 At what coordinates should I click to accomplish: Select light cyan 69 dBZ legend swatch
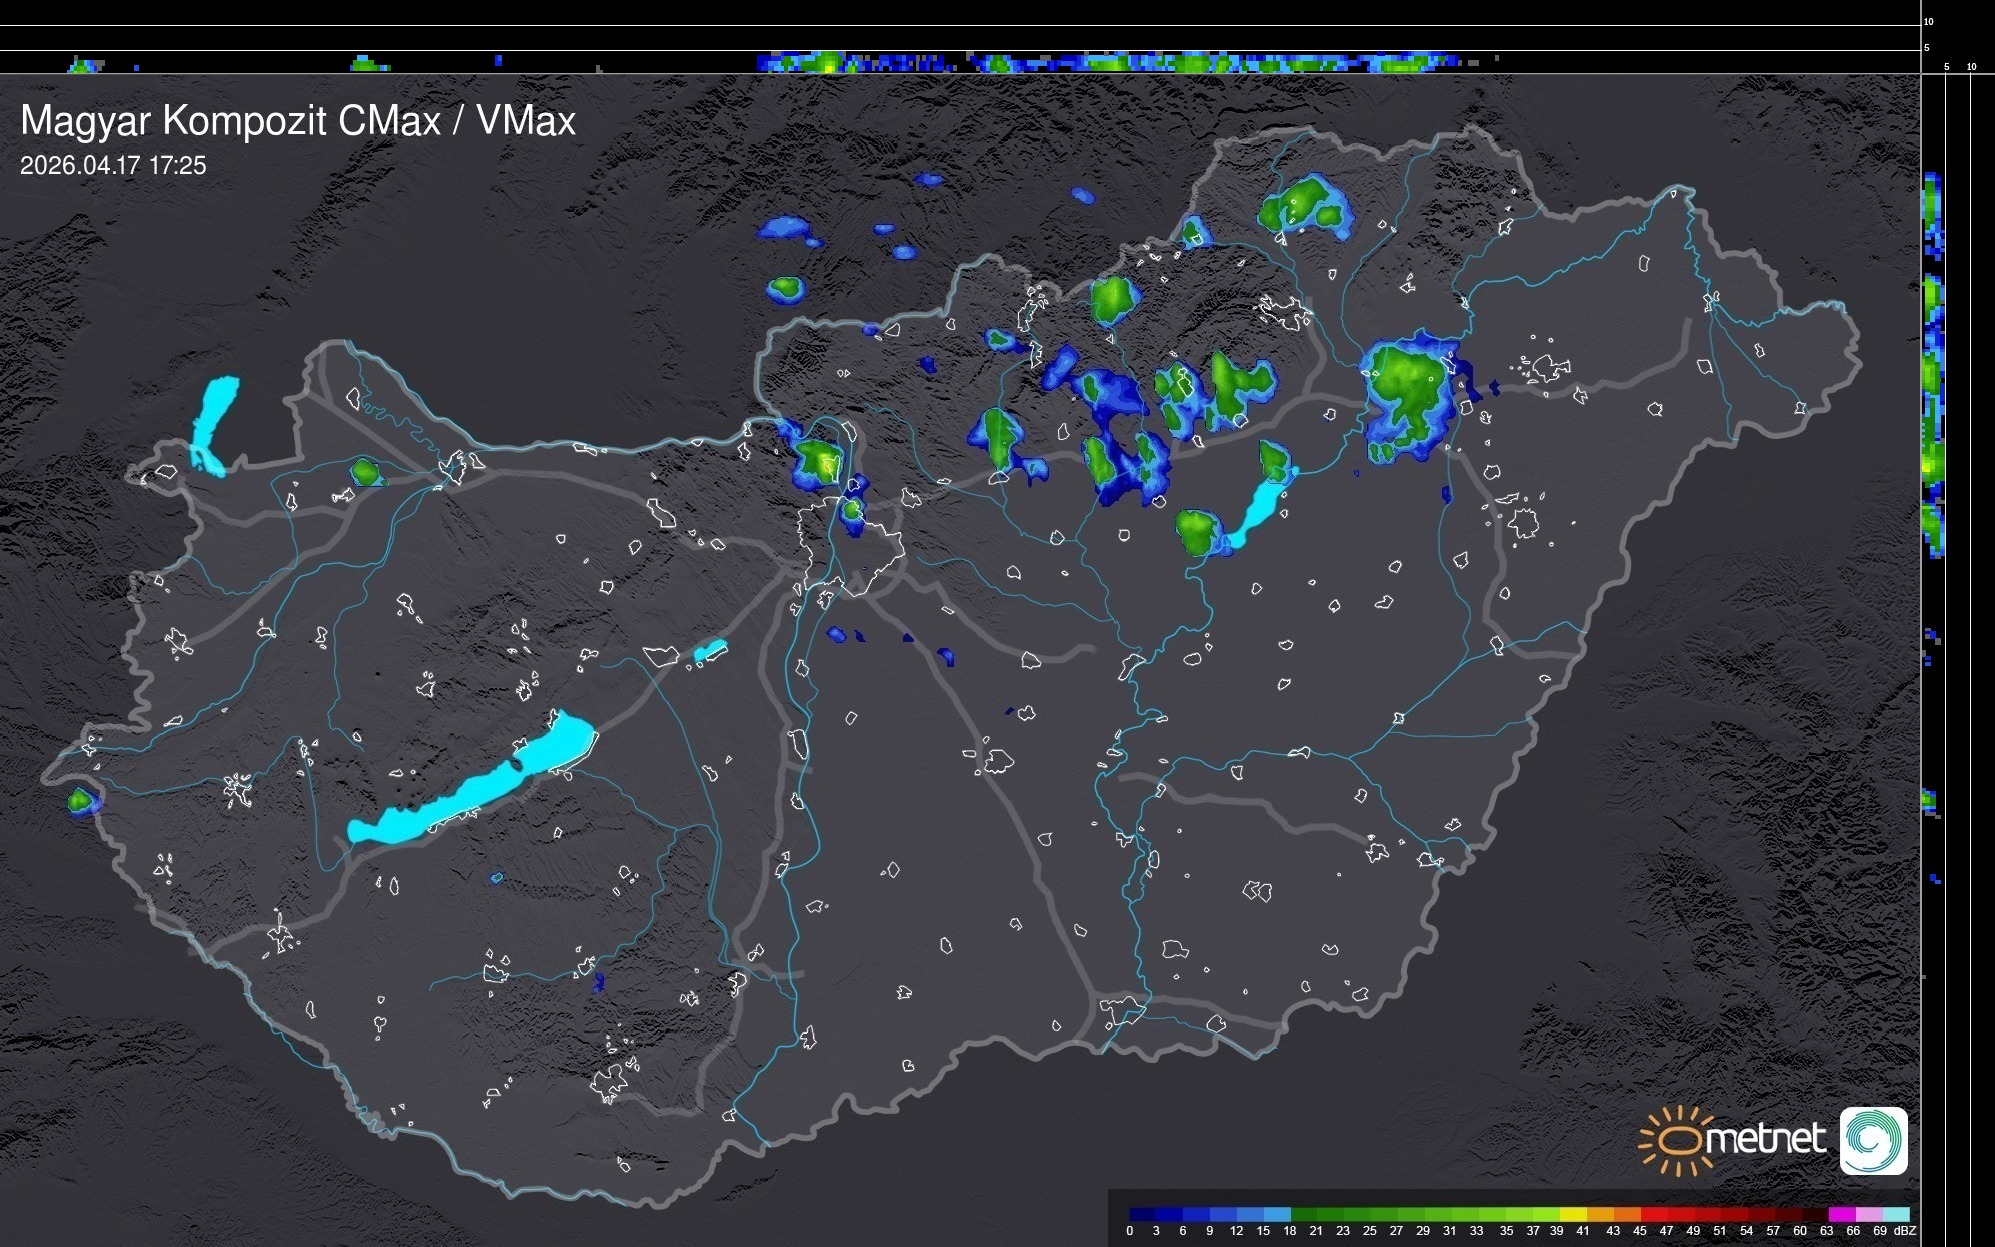point(1896,1214)
